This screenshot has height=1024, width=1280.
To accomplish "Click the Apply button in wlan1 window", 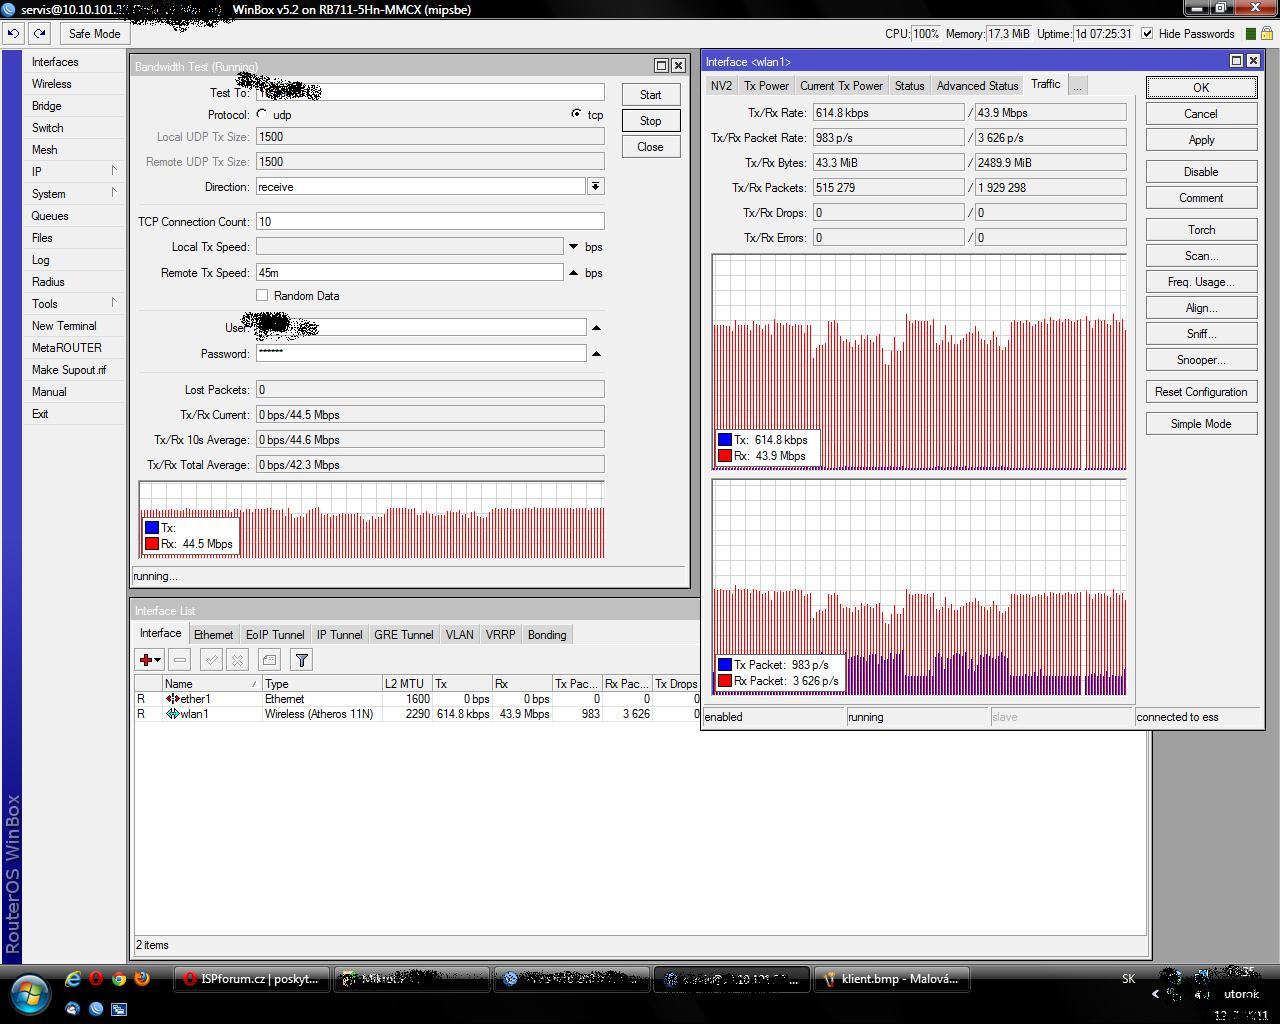I will pos(1201,140).
